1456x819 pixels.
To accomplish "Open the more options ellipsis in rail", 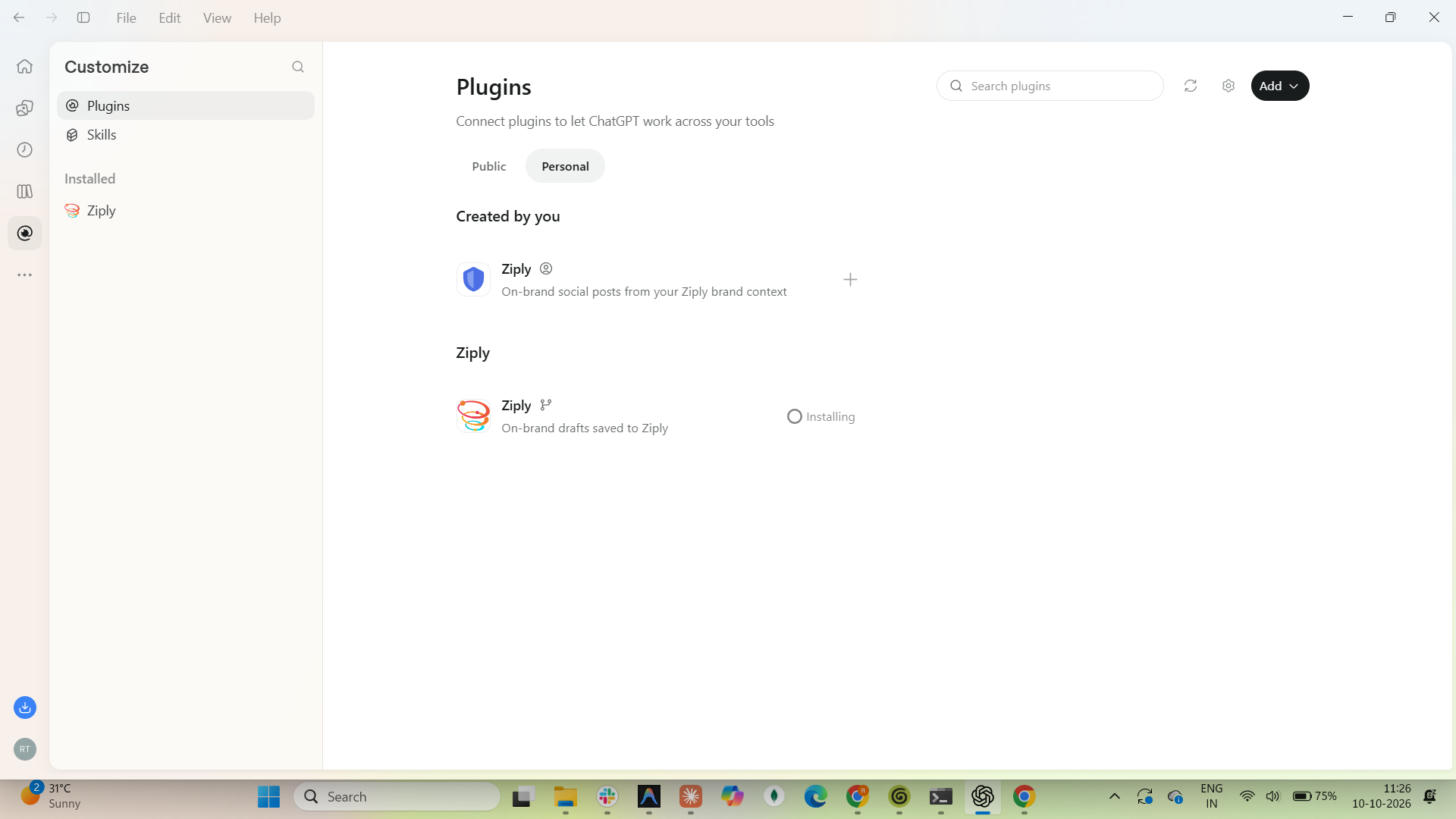I will [25, 275].
